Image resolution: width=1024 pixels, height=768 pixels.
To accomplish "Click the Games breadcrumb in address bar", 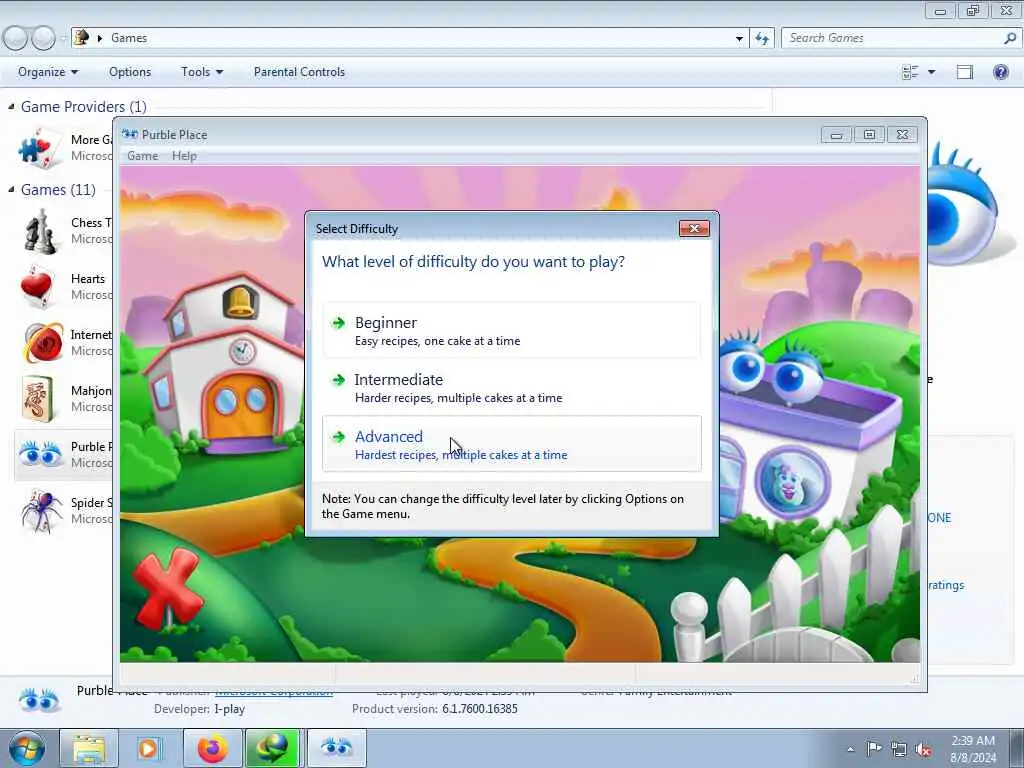I will [129, 38].
